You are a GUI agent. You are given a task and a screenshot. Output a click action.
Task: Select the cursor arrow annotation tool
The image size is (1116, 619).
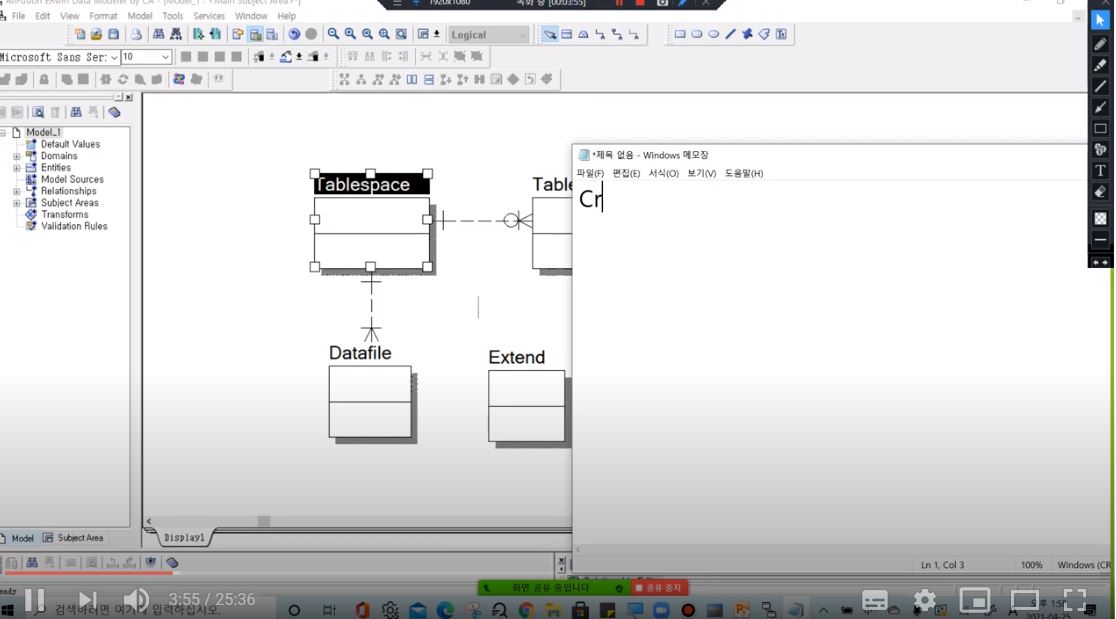coord(1100,21)
